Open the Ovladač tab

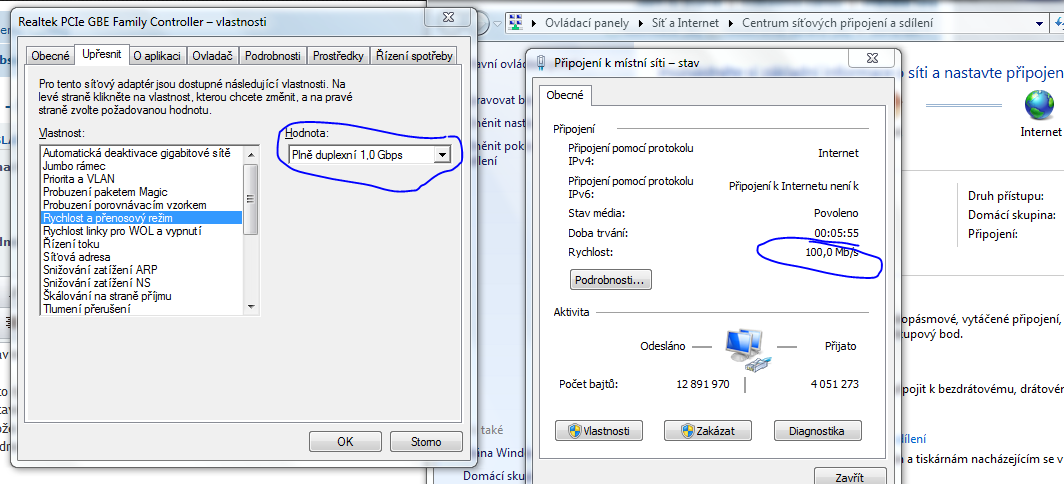tap(212, 56)
